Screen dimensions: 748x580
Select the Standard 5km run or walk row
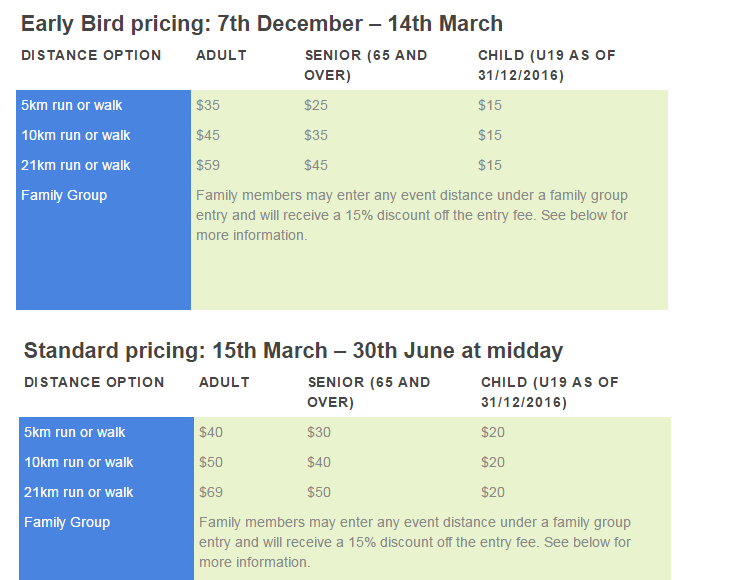(345, 432)
